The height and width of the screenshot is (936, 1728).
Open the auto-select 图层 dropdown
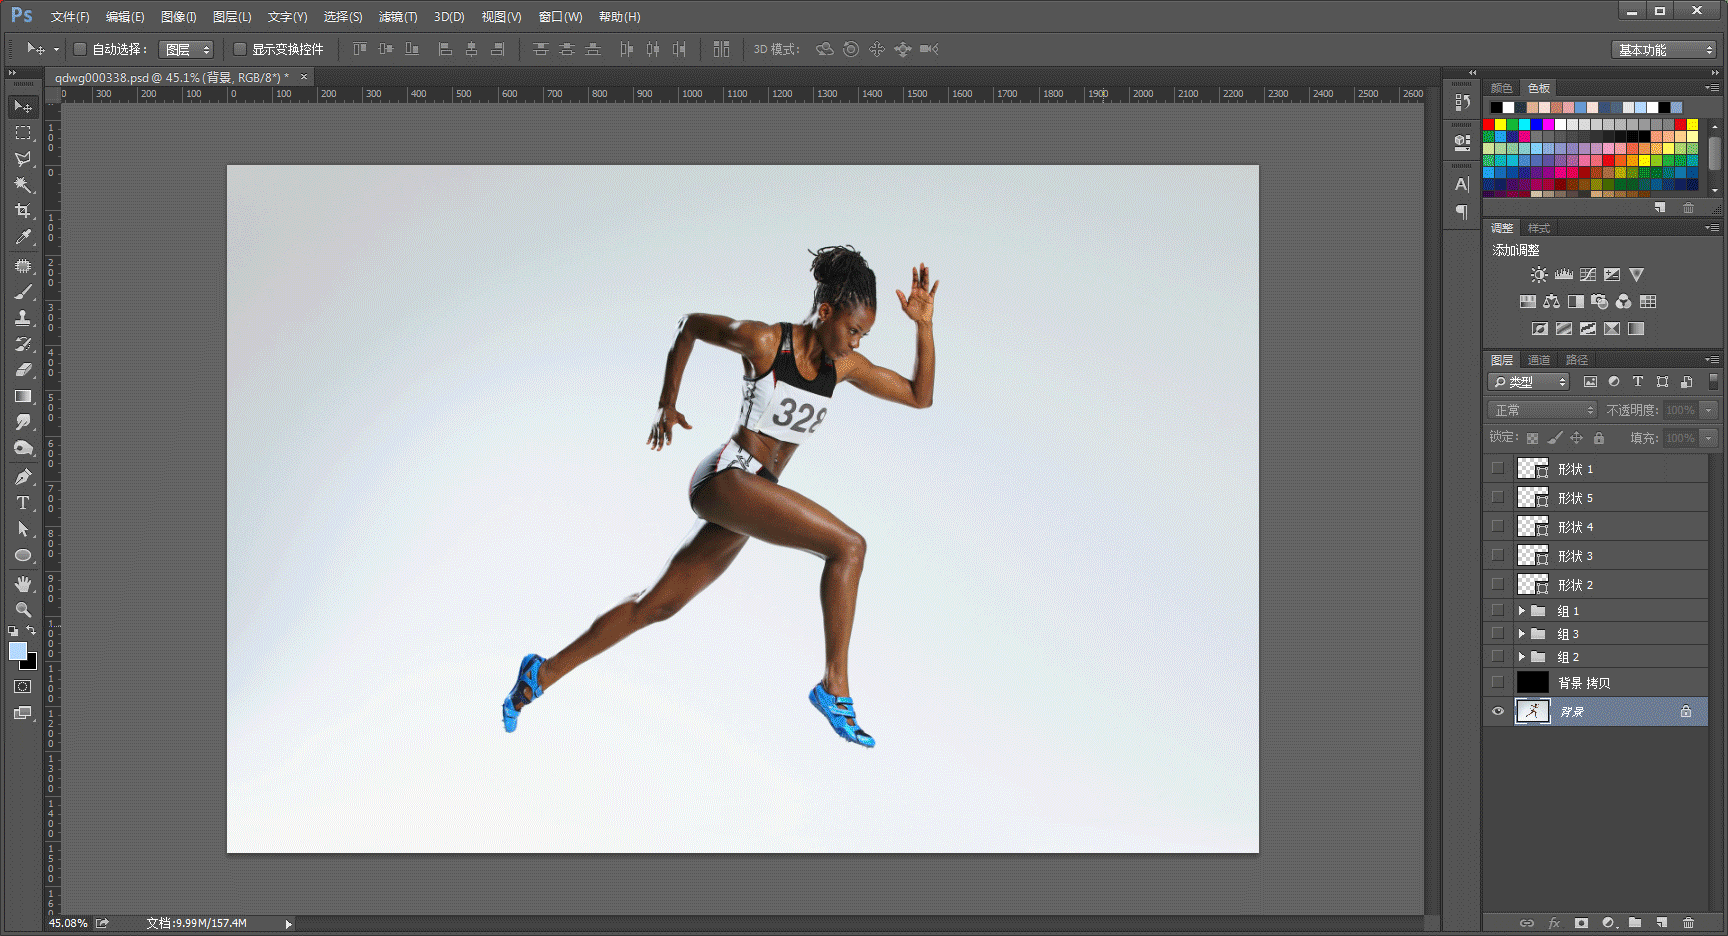click(186, 49)
